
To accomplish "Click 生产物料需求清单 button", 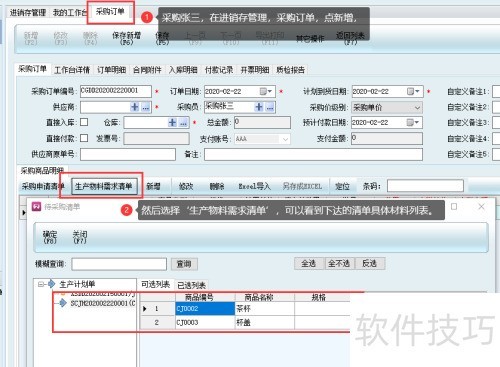I will tap(104, 186).
